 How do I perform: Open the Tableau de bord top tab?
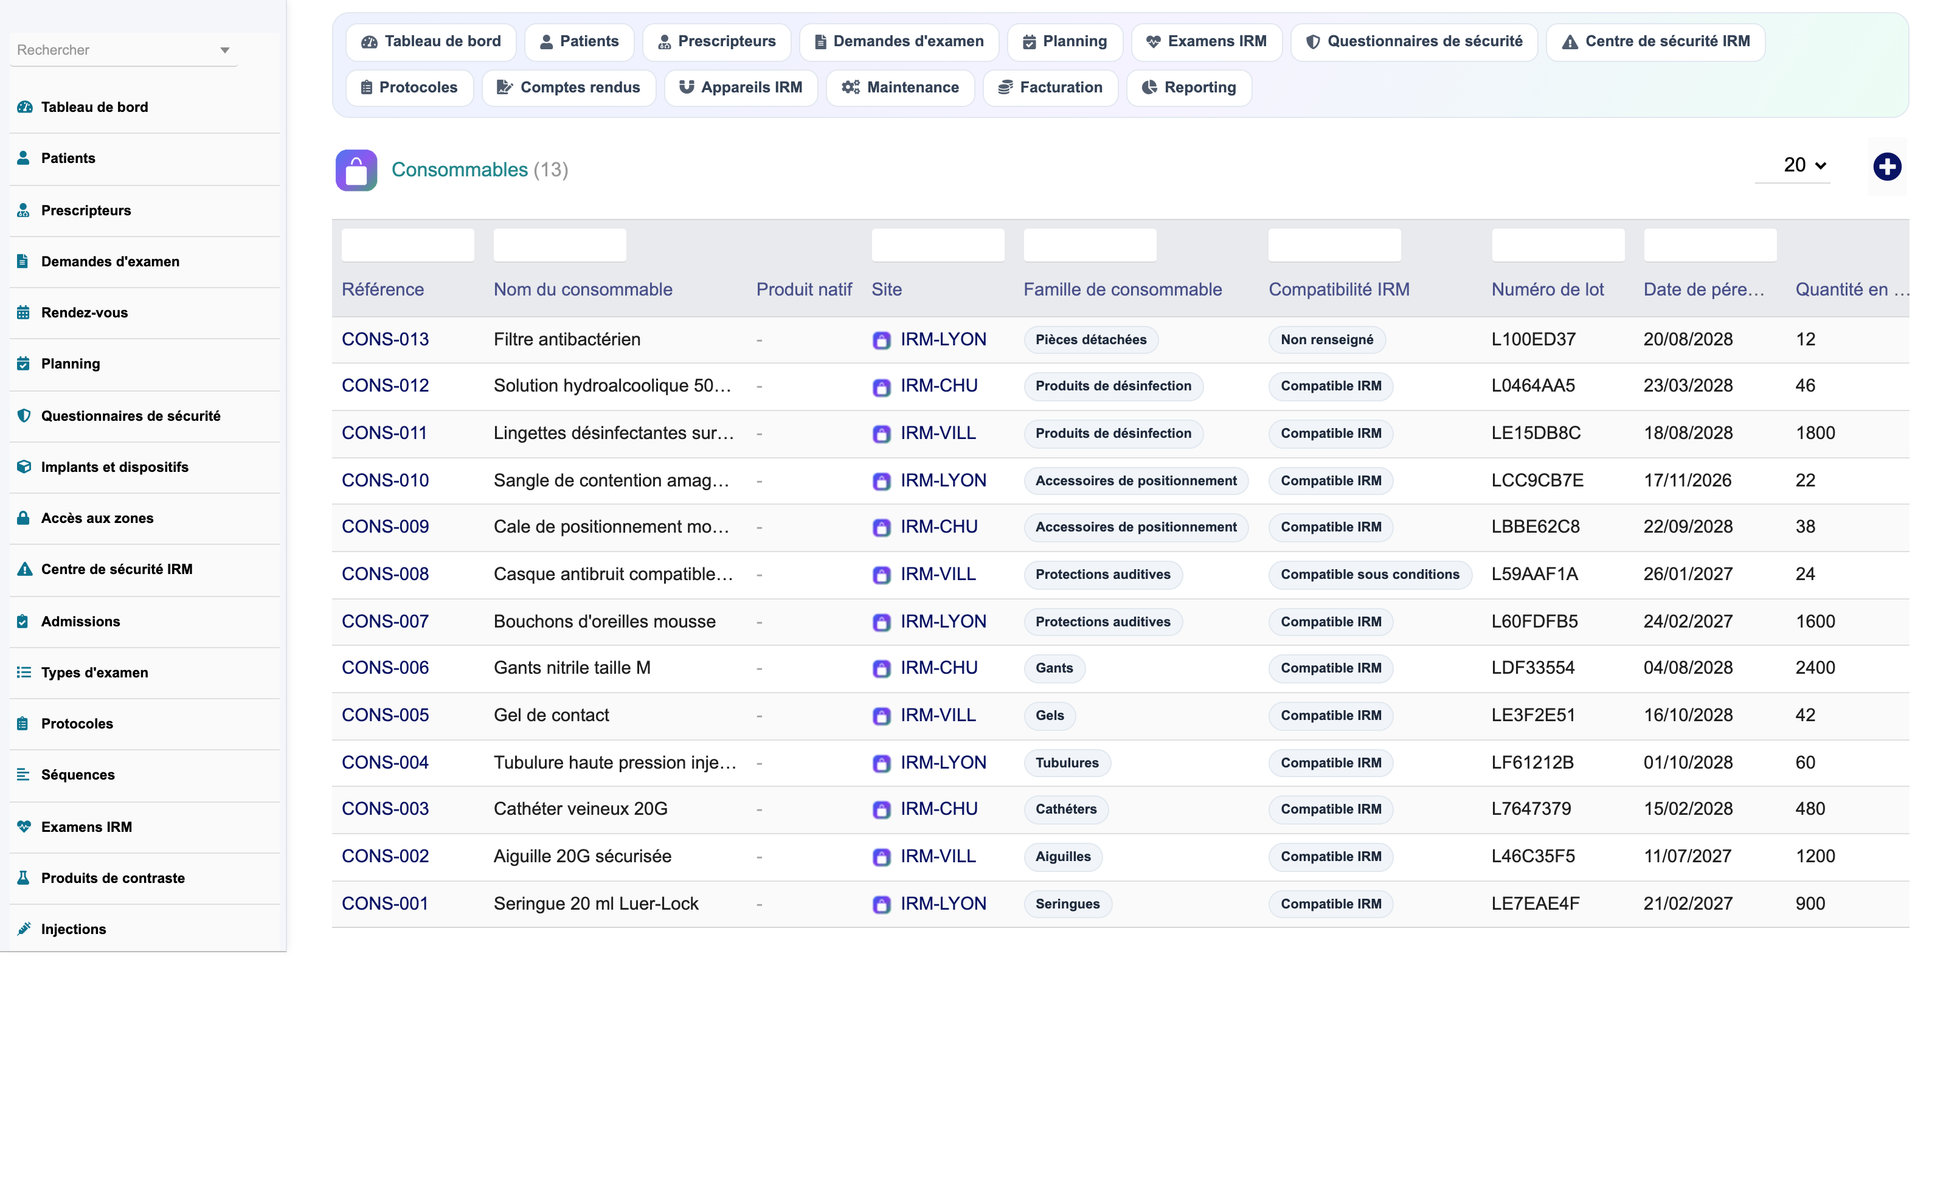click(x=431, y=42)
